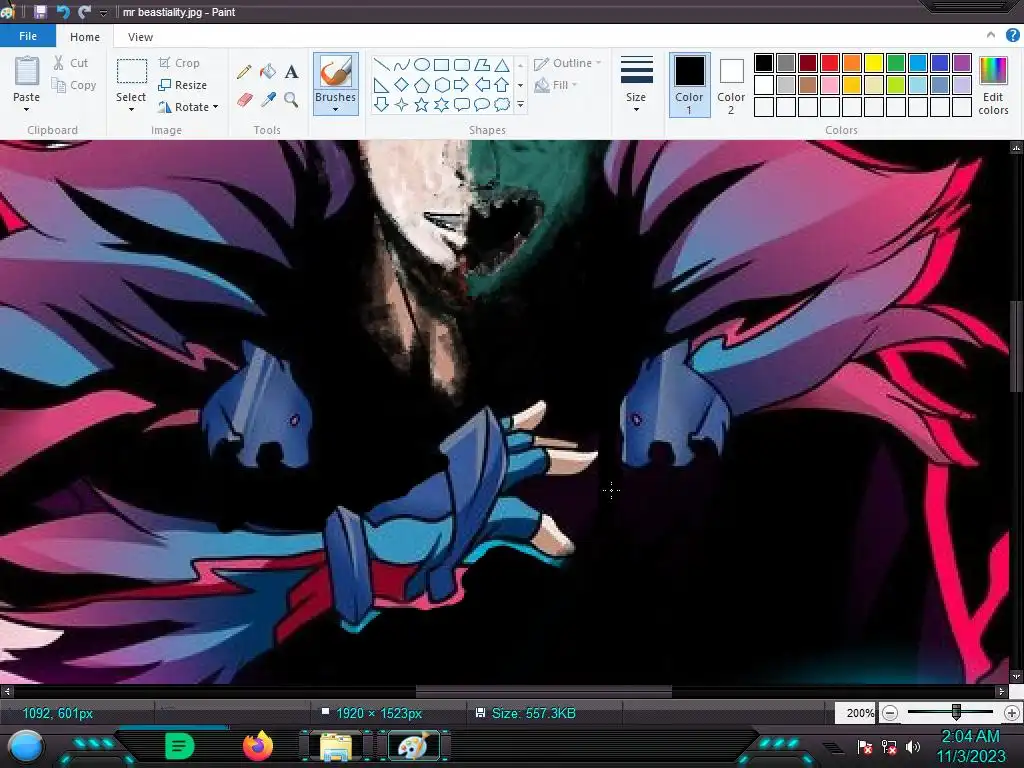Choose the Down arrow shape
Screen dimensions: 1024x768
(382, 104)
